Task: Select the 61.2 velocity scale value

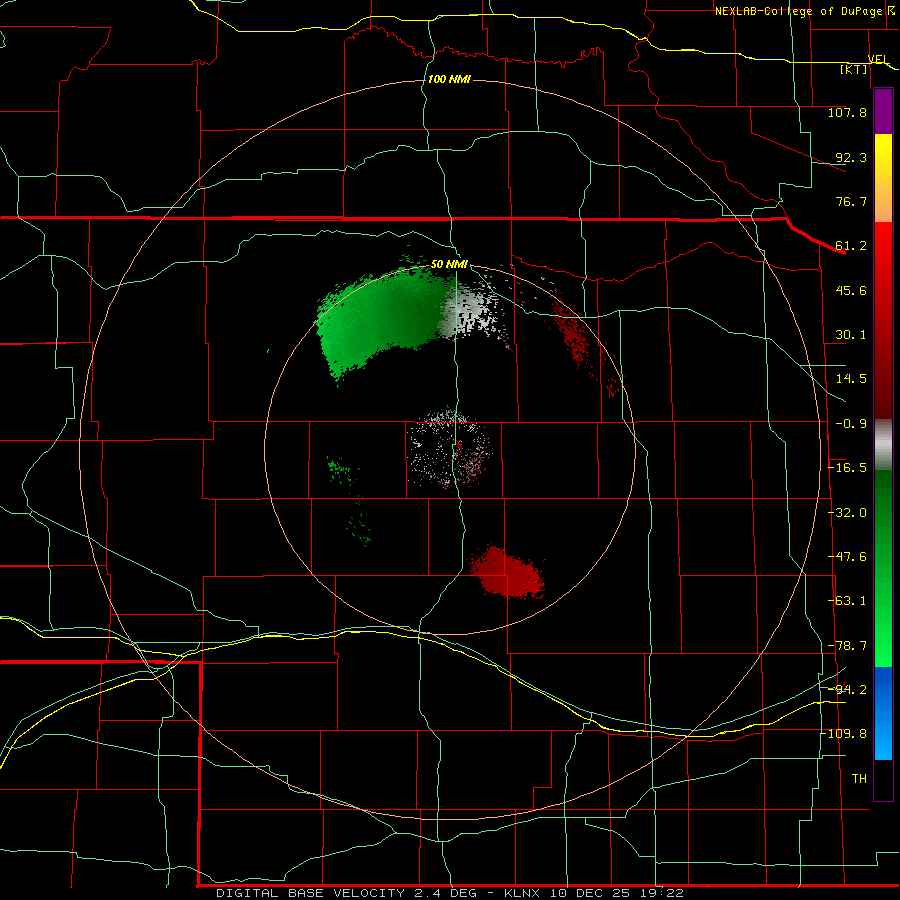Action: point(851,246)
